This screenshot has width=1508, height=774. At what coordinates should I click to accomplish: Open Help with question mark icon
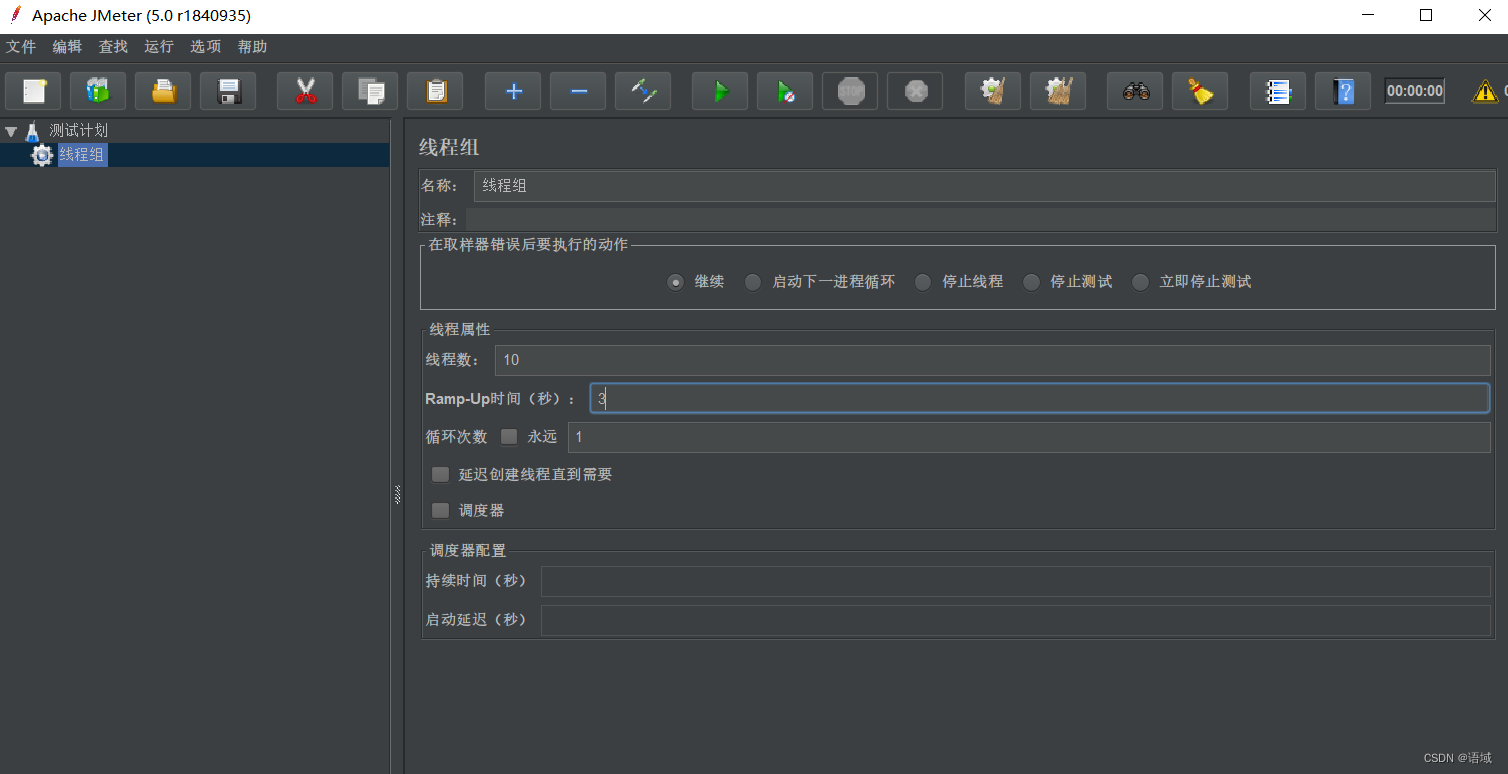tap(1343, 91)
